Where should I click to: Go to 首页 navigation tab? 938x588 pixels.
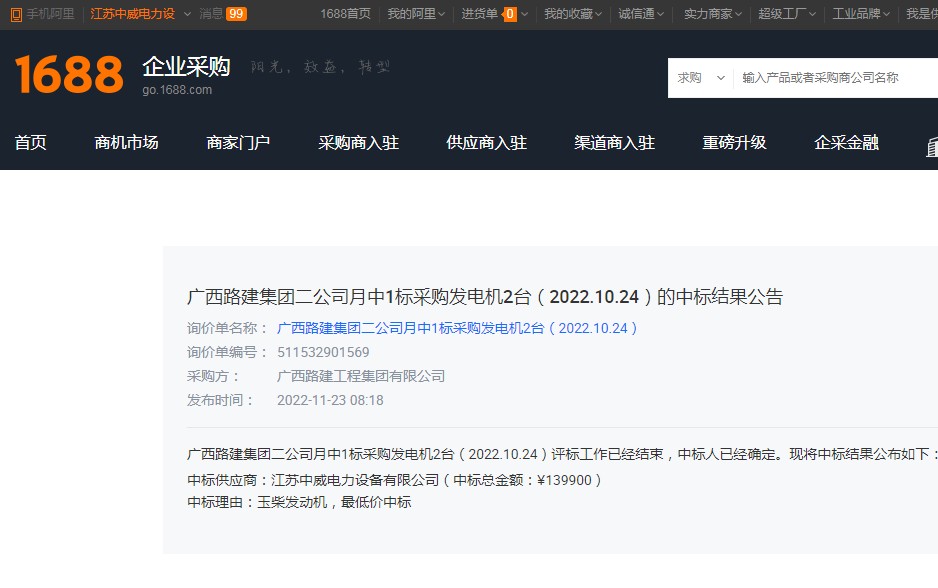tap(31, 142)
